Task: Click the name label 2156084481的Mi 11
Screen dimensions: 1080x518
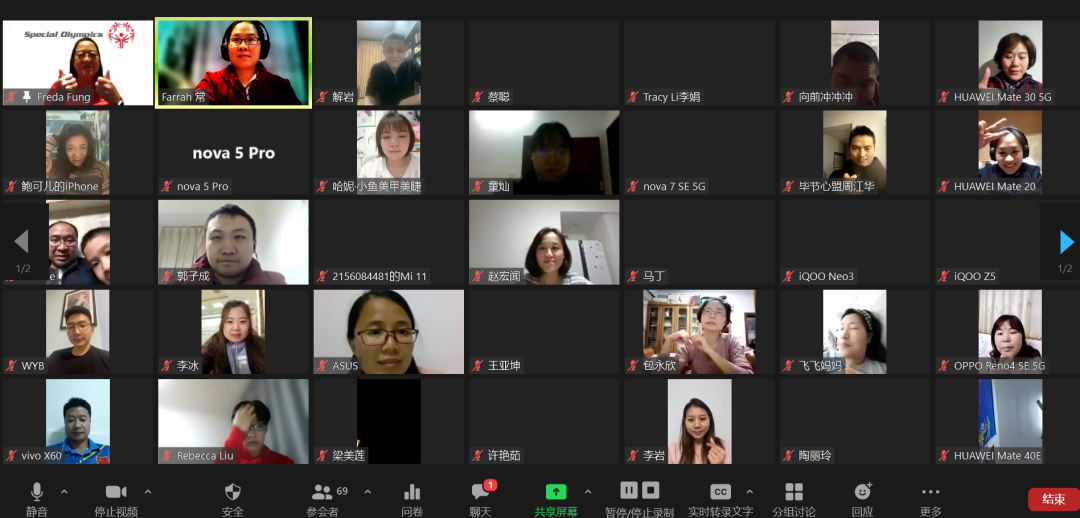Action: pyautogui.click(x=380, y=276)
